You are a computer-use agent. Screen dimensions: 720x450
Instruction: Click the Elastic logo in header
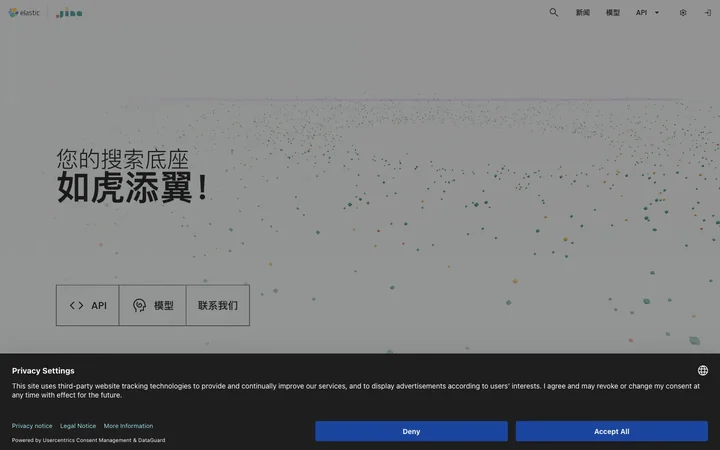[x=24, y=12]
